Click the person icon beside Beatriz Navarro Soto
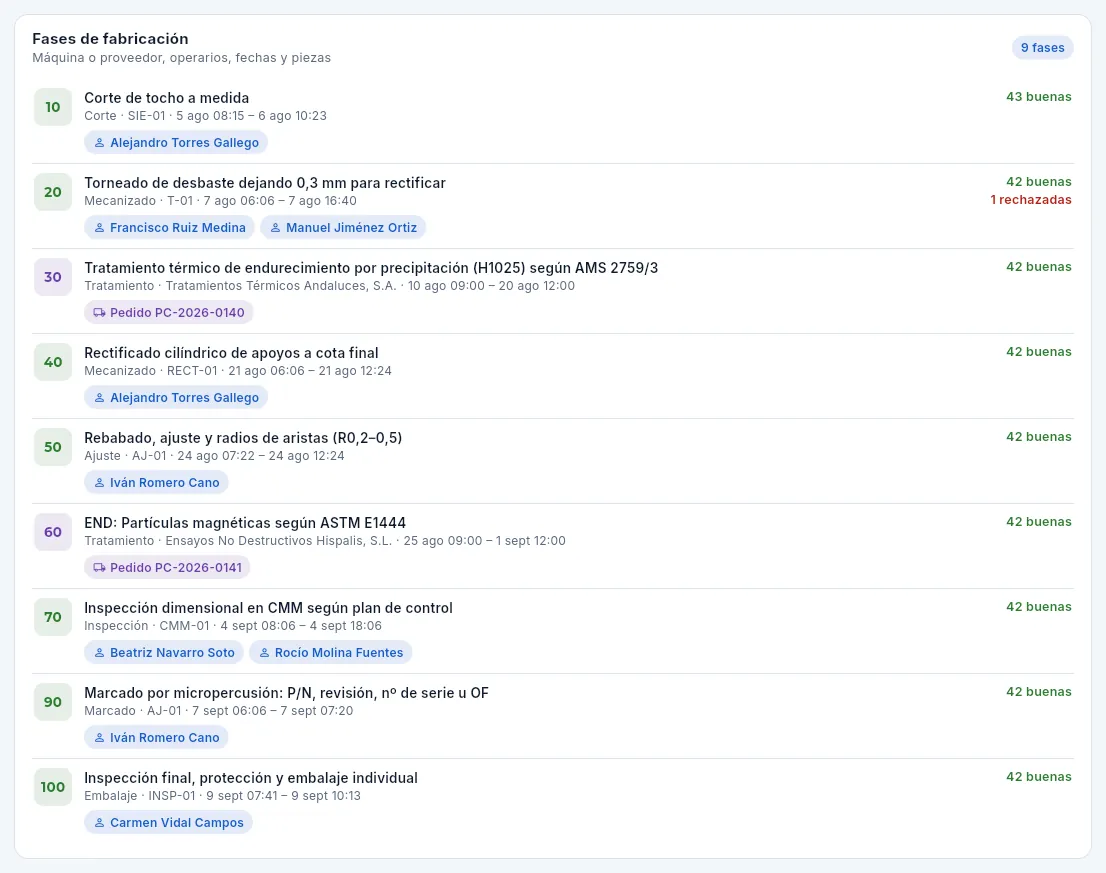The image size is (1106, 873). [x=99, y=653]
